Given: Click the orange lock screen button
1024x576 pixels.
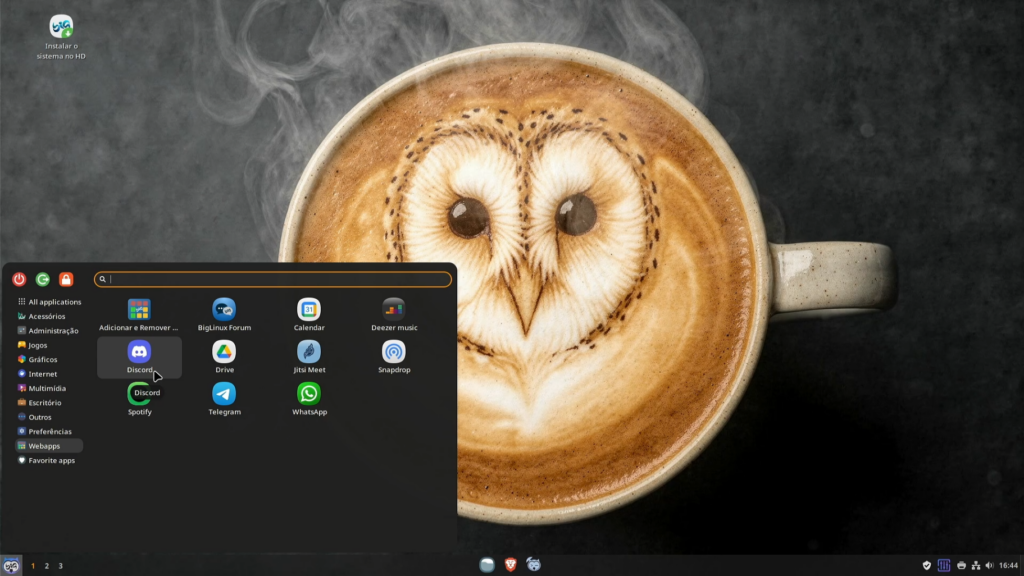Looking at the screenshot, I should click(x=66, y=280).
